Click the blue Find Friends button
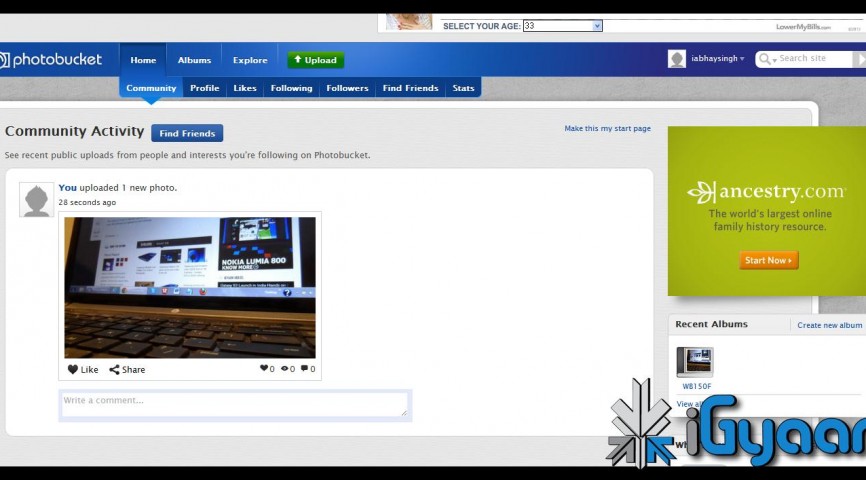Image resolution: width=866 pixels, height=480 pixels. pyautogui.click(x=187, y=133)
